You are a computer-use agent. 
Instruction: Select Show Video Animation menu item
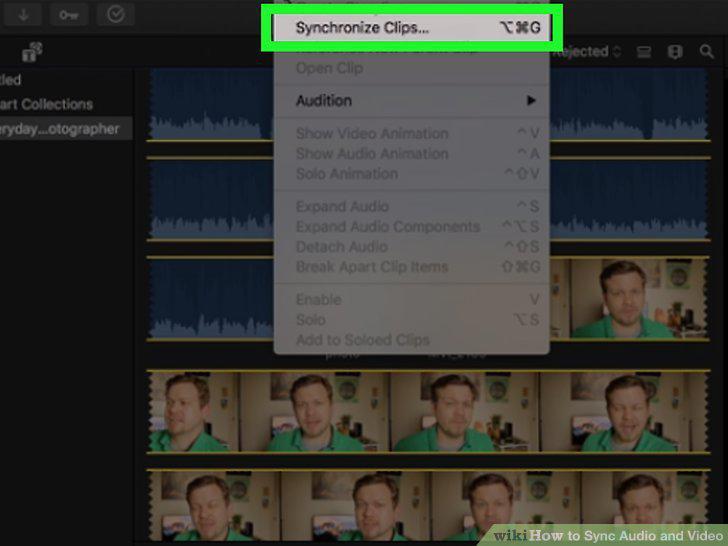pyautogui.click(x=411, y=134)
